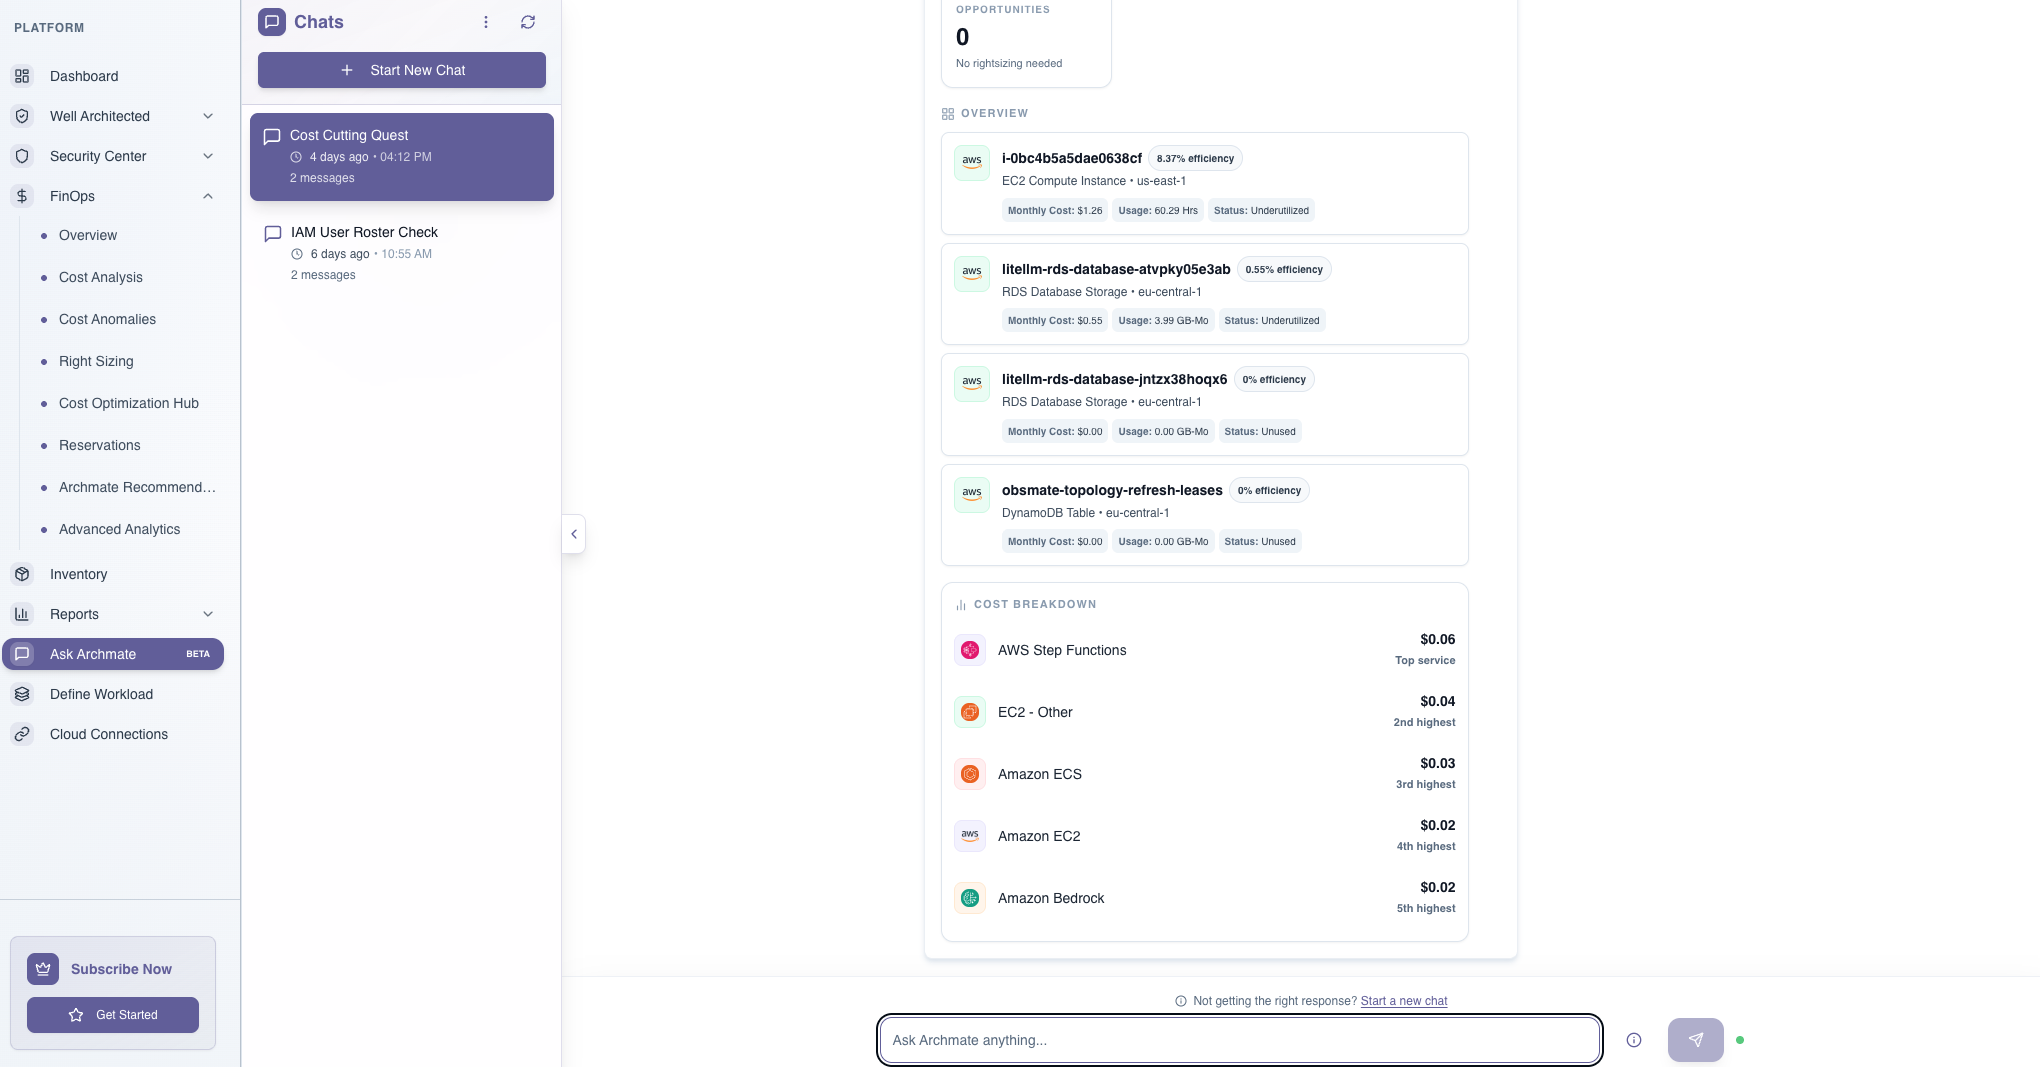The width and height of the screenshot is (2040, 1067).
Task: Click the AWS Step Functions $0.06 amount
Action: click(x=1438, y=639)
